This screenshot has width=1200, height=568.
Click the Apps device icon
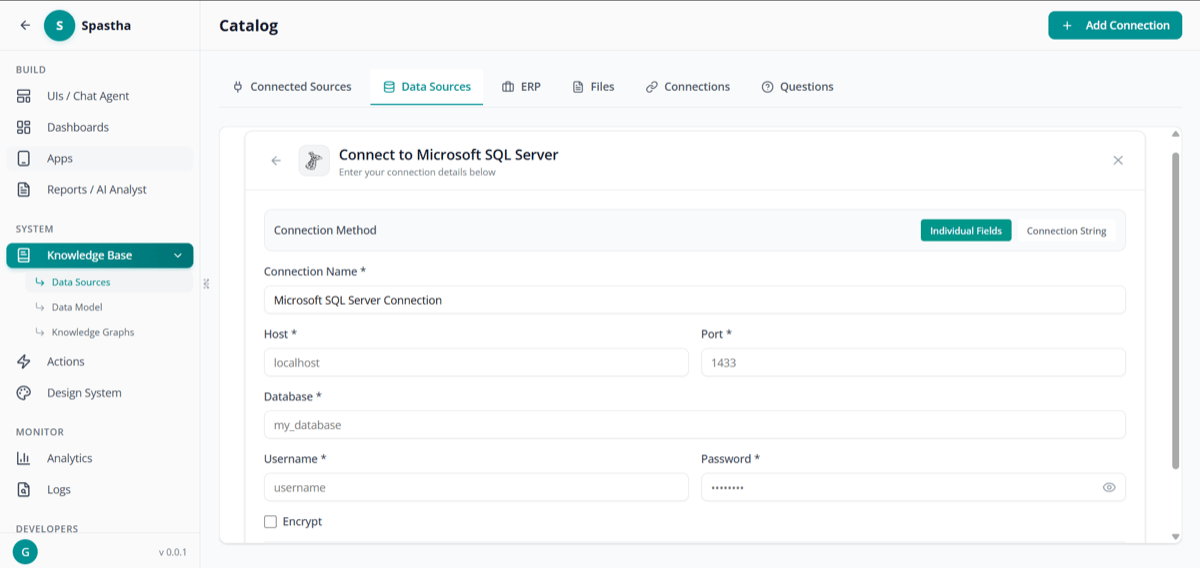[24, 158]
